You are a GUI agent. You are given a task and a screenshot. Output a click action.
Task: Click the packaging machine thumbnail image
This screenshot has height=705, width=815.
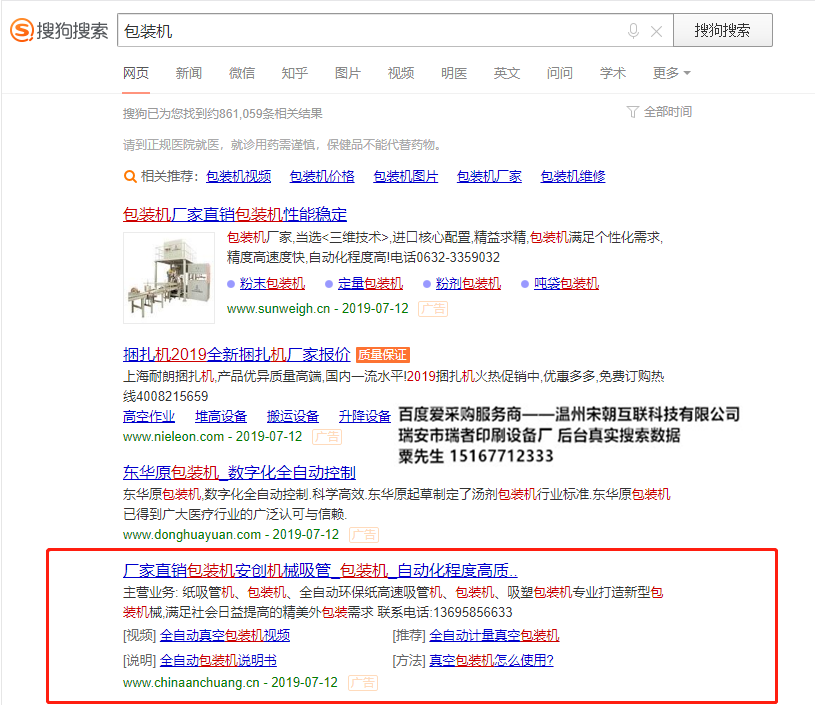tap(169, 278)
